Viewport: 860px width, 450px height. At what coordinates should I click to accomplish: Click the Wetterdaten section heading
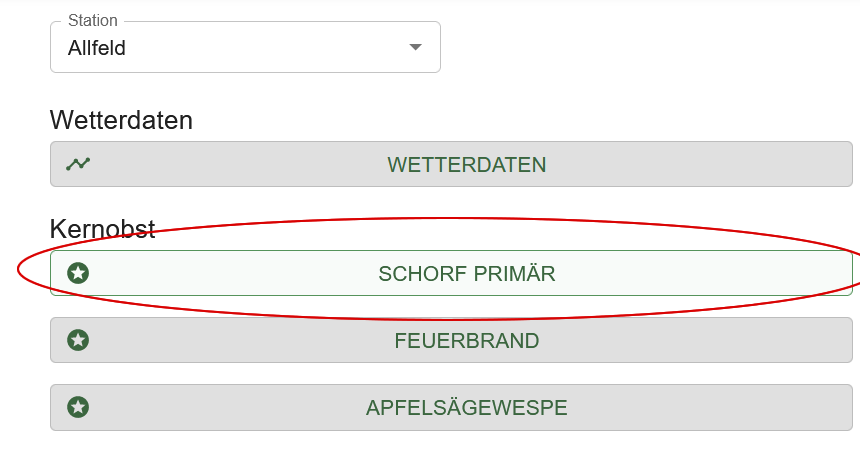coord(121,120)
